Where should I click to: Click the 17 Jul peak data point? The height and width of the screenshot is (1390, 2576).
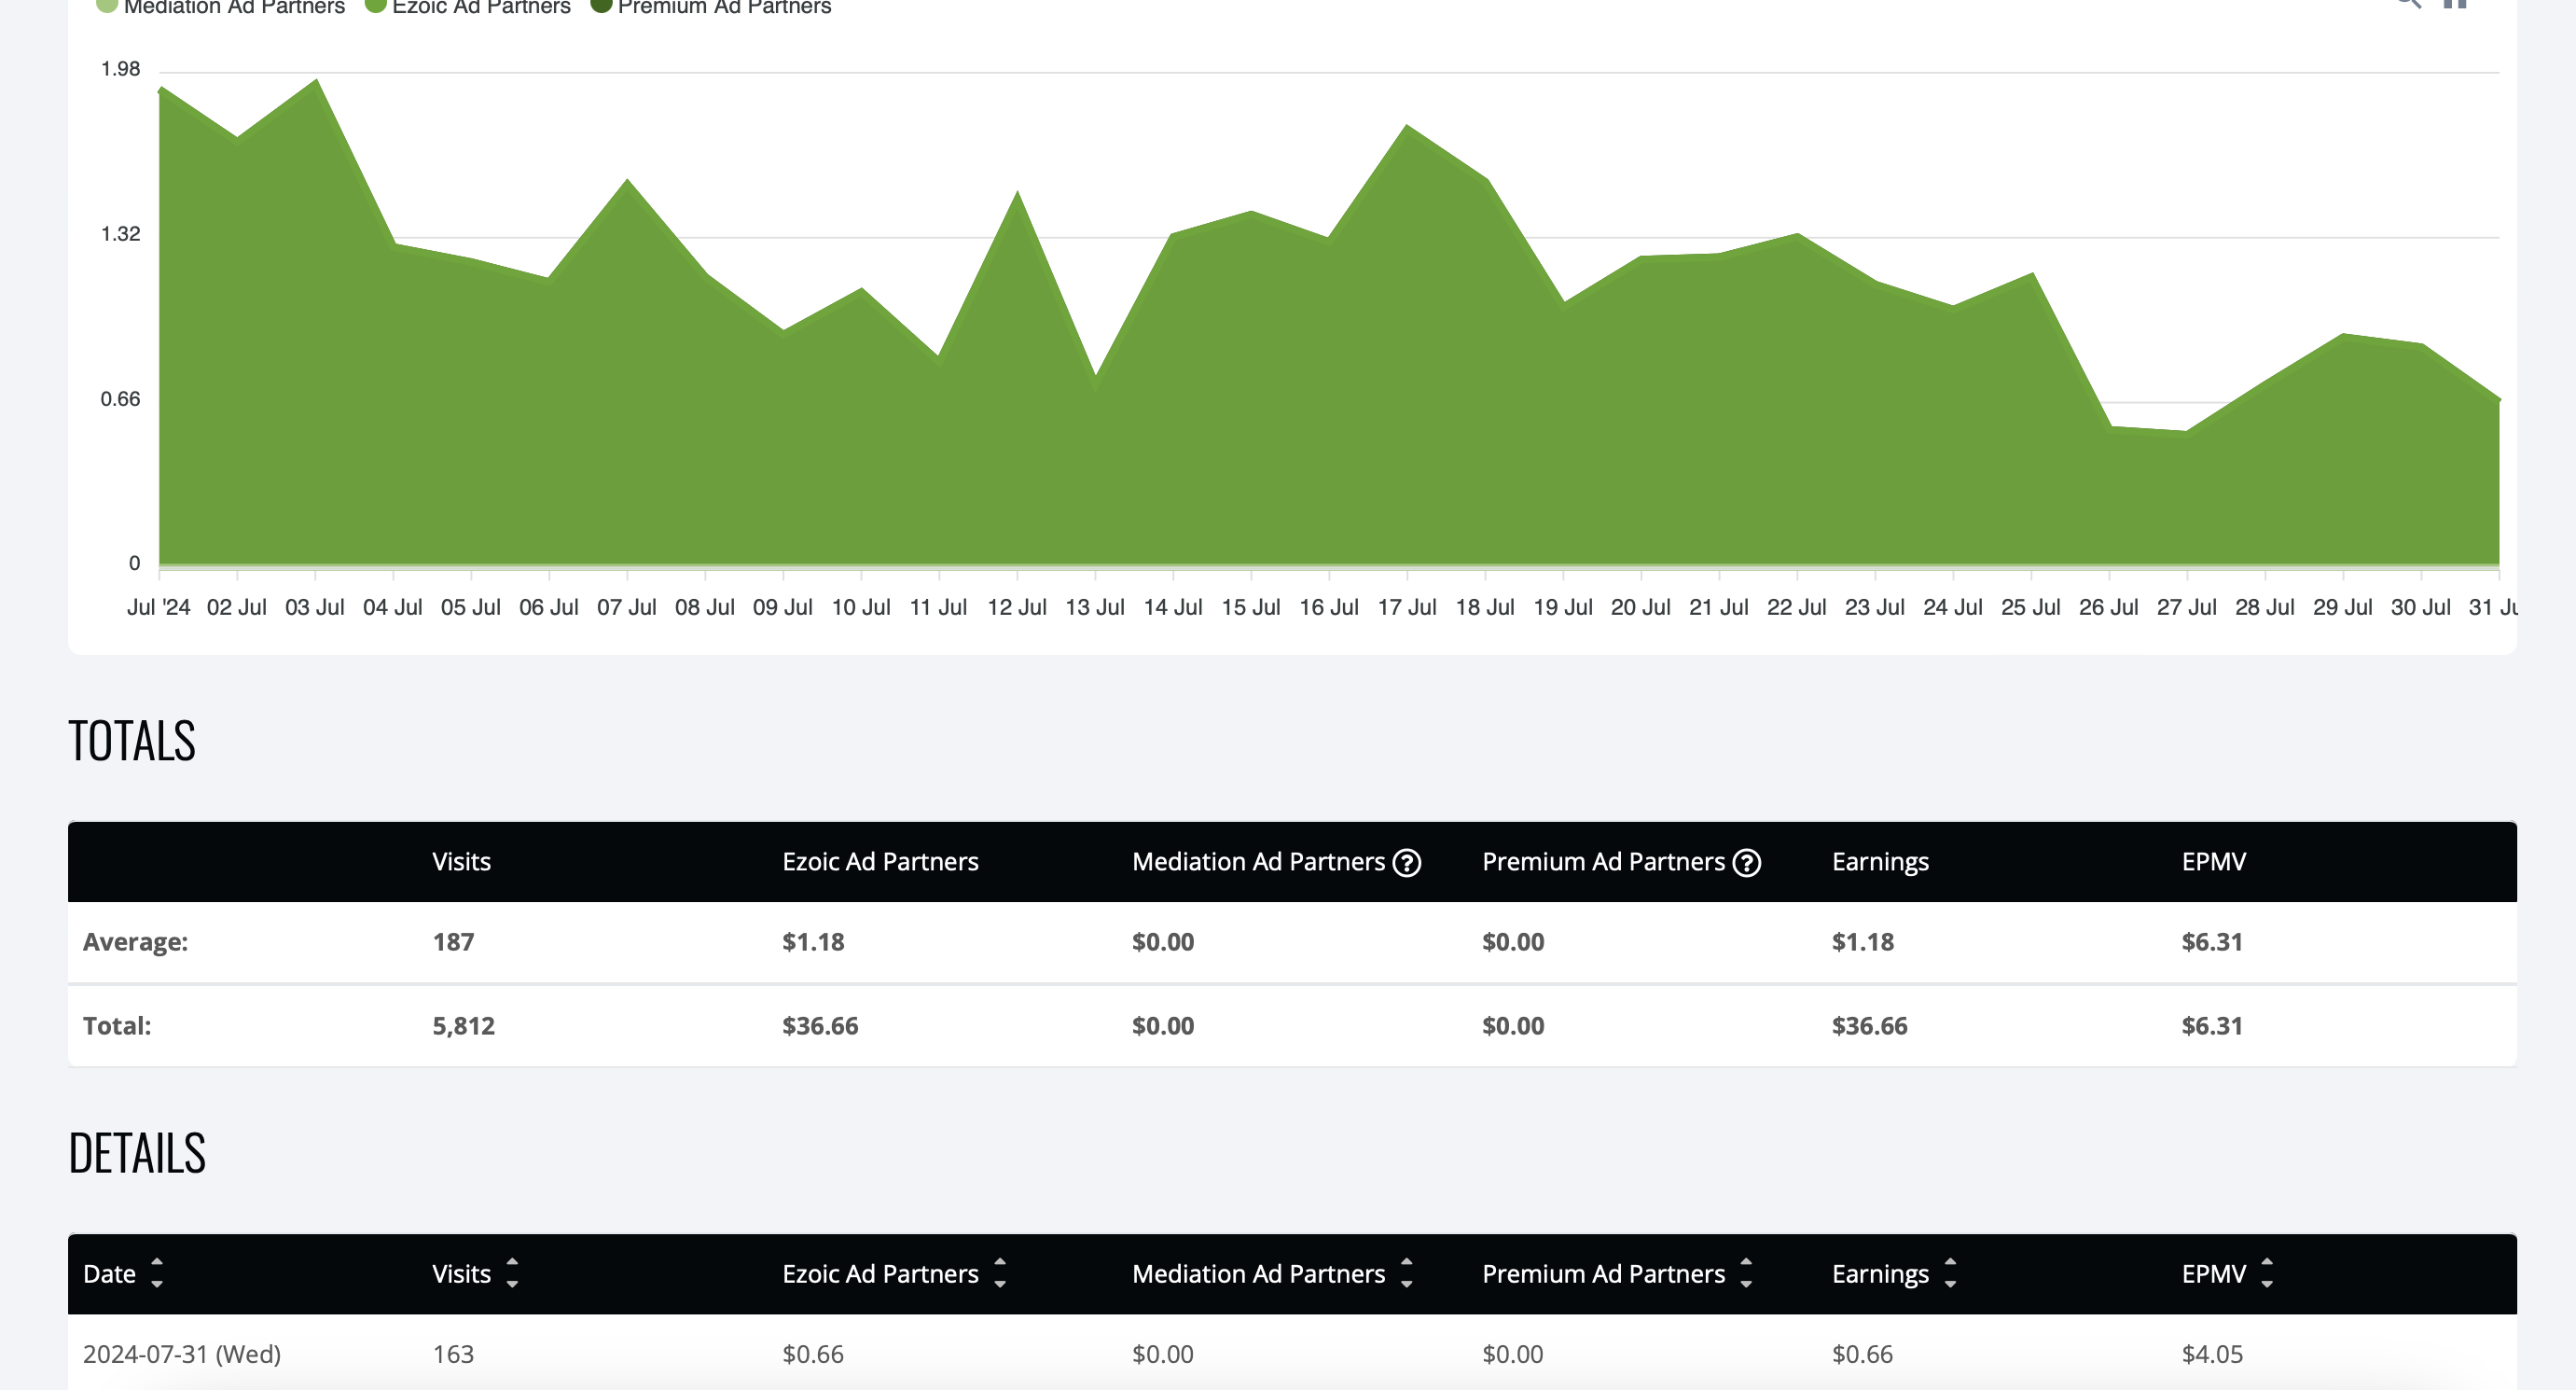pos(1407,126)
